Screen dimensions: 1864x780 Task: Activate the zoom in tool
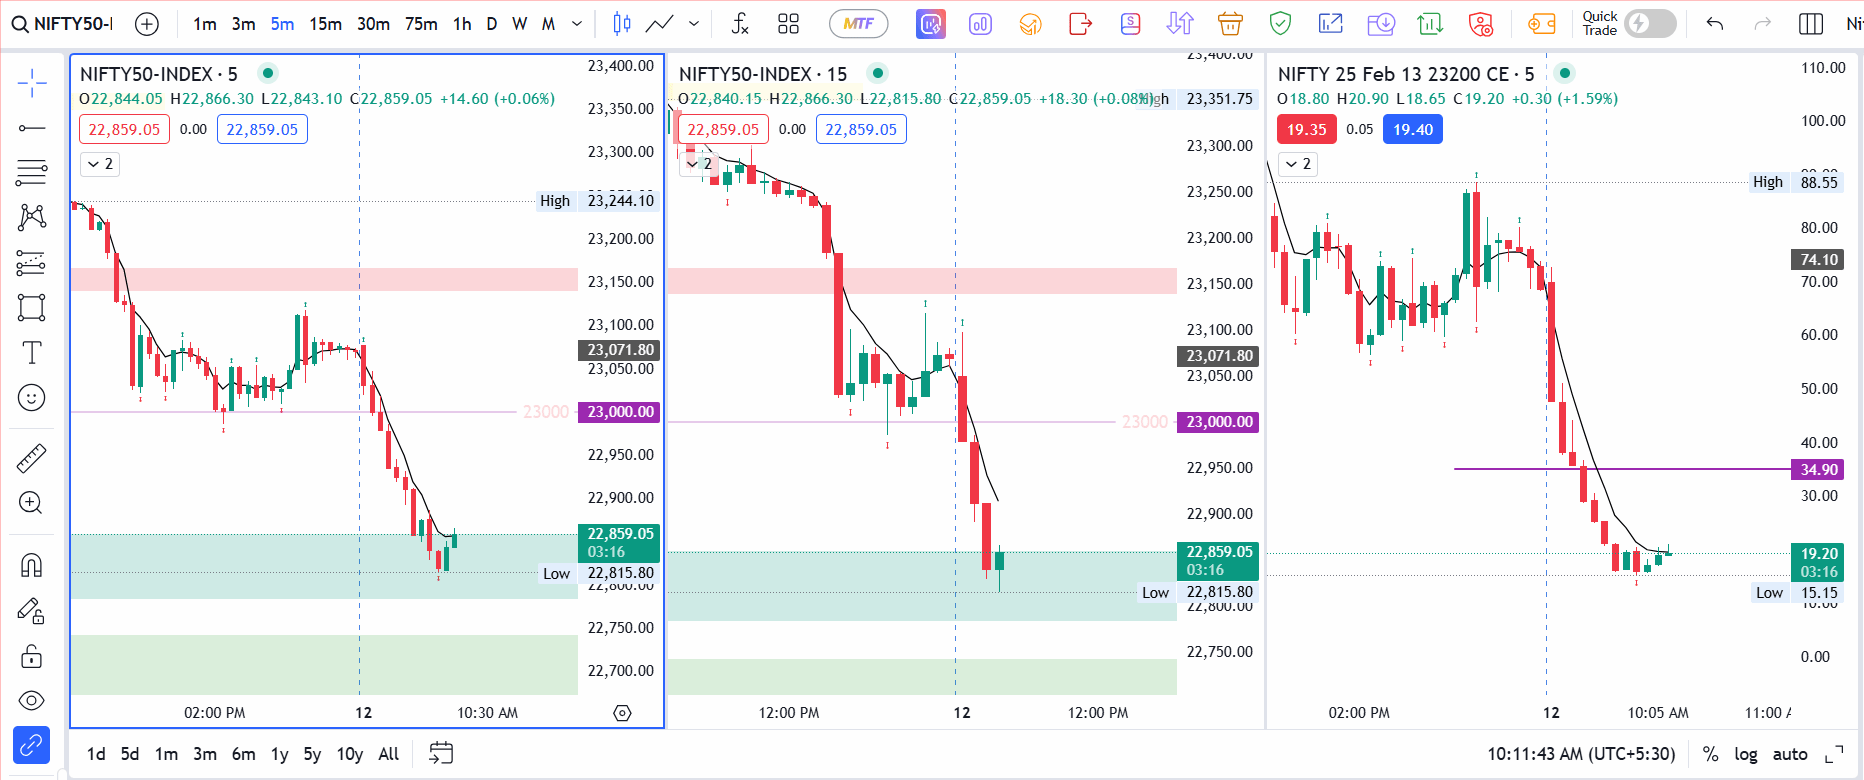pos(31,502)
